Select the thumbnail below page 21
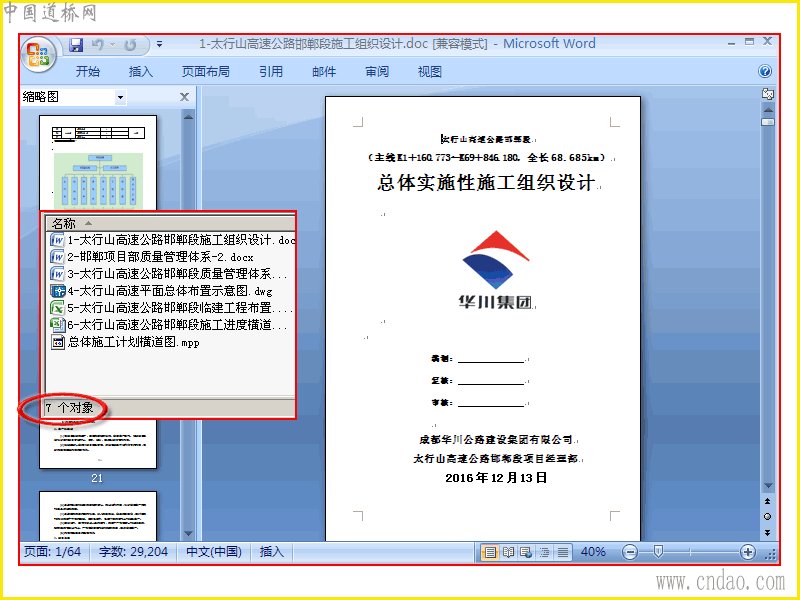 tap(98, 515)
